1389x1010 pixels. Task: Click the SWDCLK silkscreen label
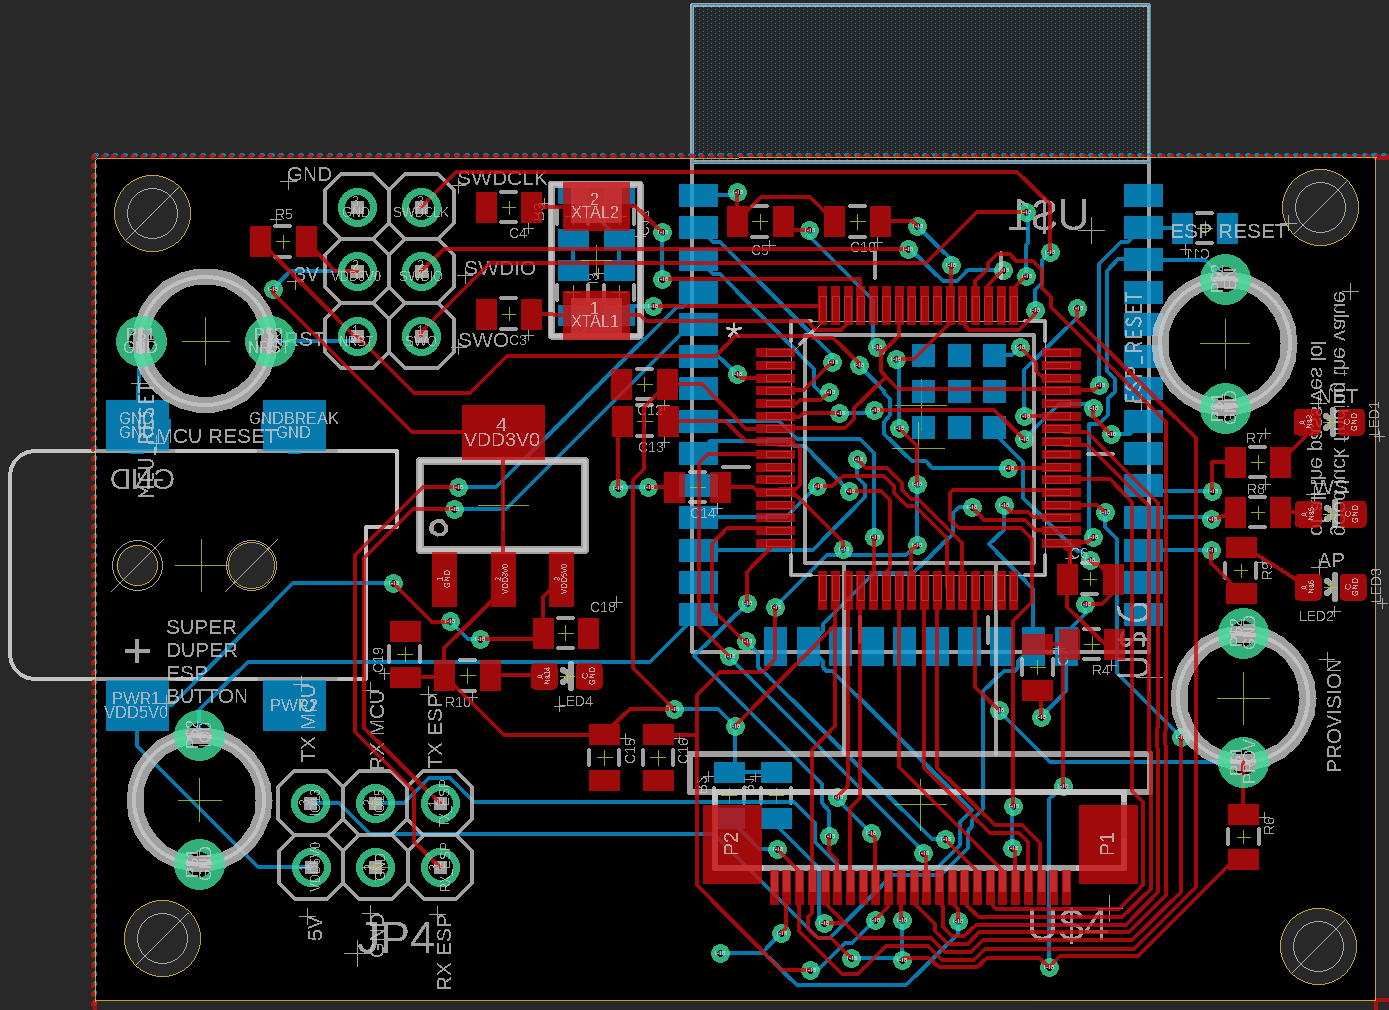[502, 179]
